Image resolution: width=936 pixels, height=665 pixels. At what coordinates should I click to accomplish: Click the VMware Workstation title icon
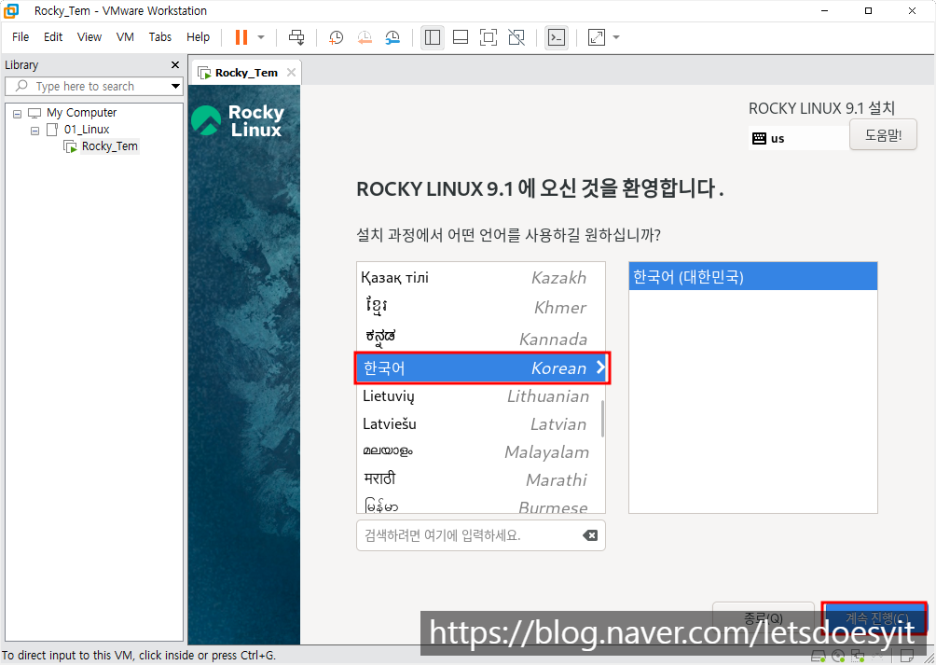[x=11, y=11]
